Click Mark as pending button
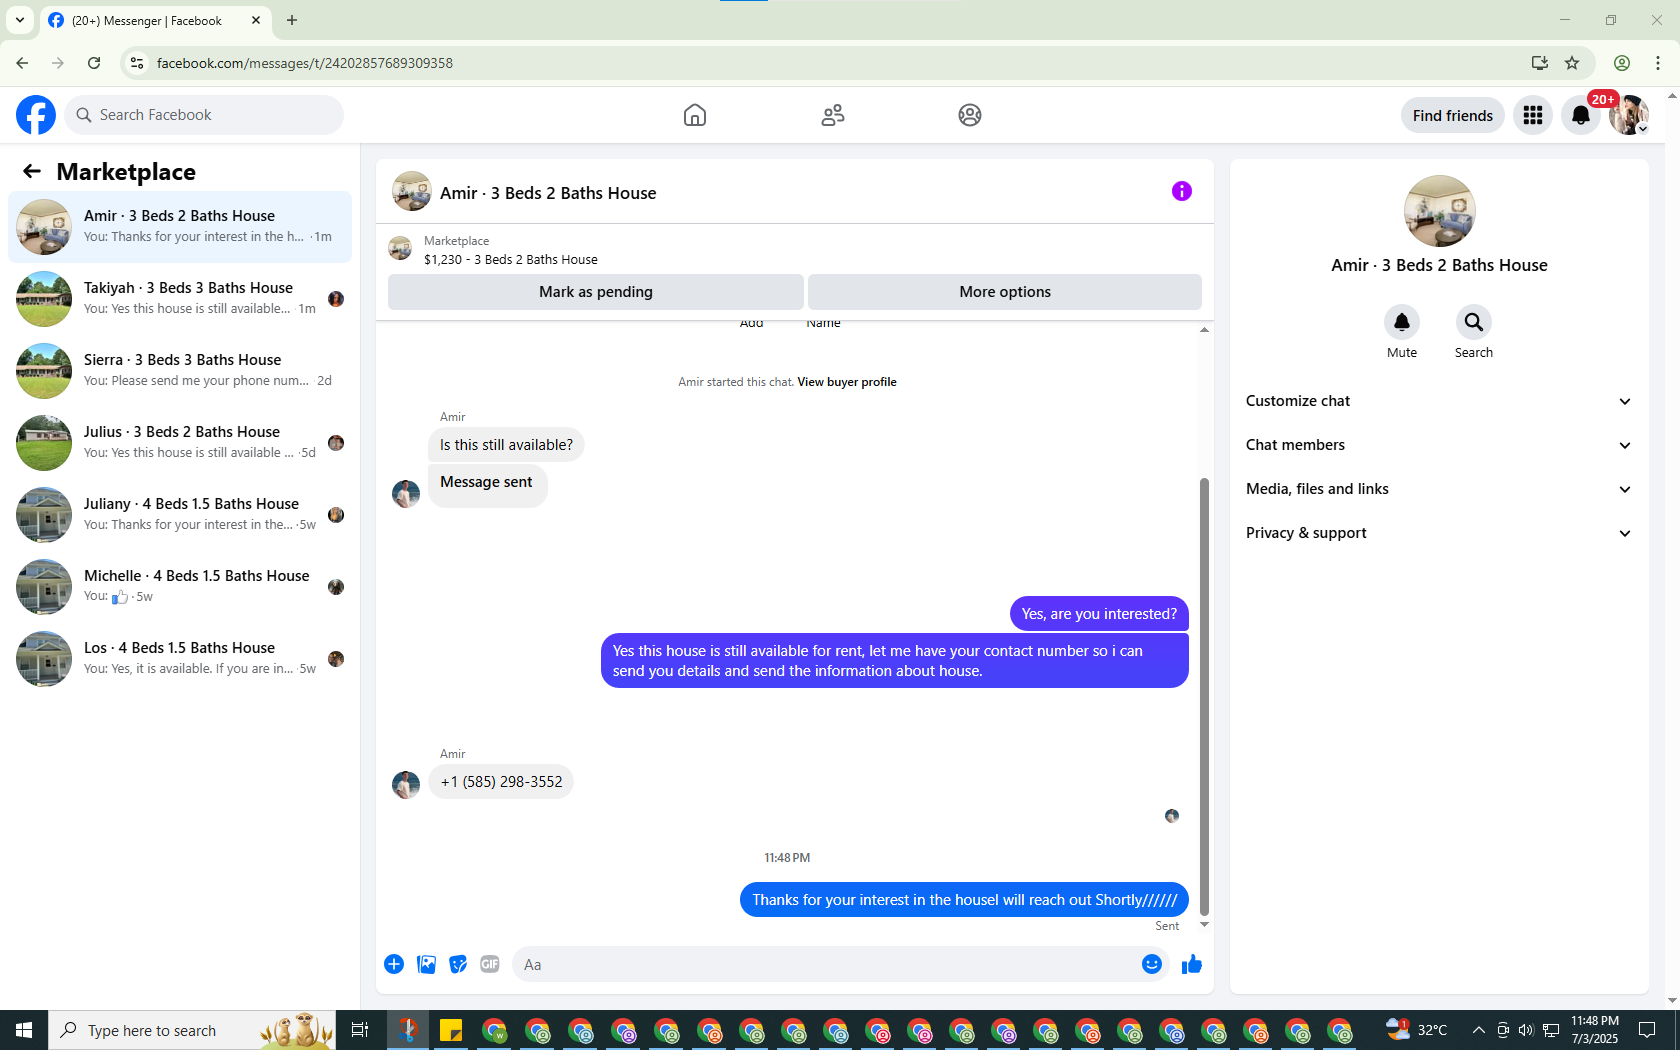This screenshot has height=1050, width=1680. tap(596, 292)
